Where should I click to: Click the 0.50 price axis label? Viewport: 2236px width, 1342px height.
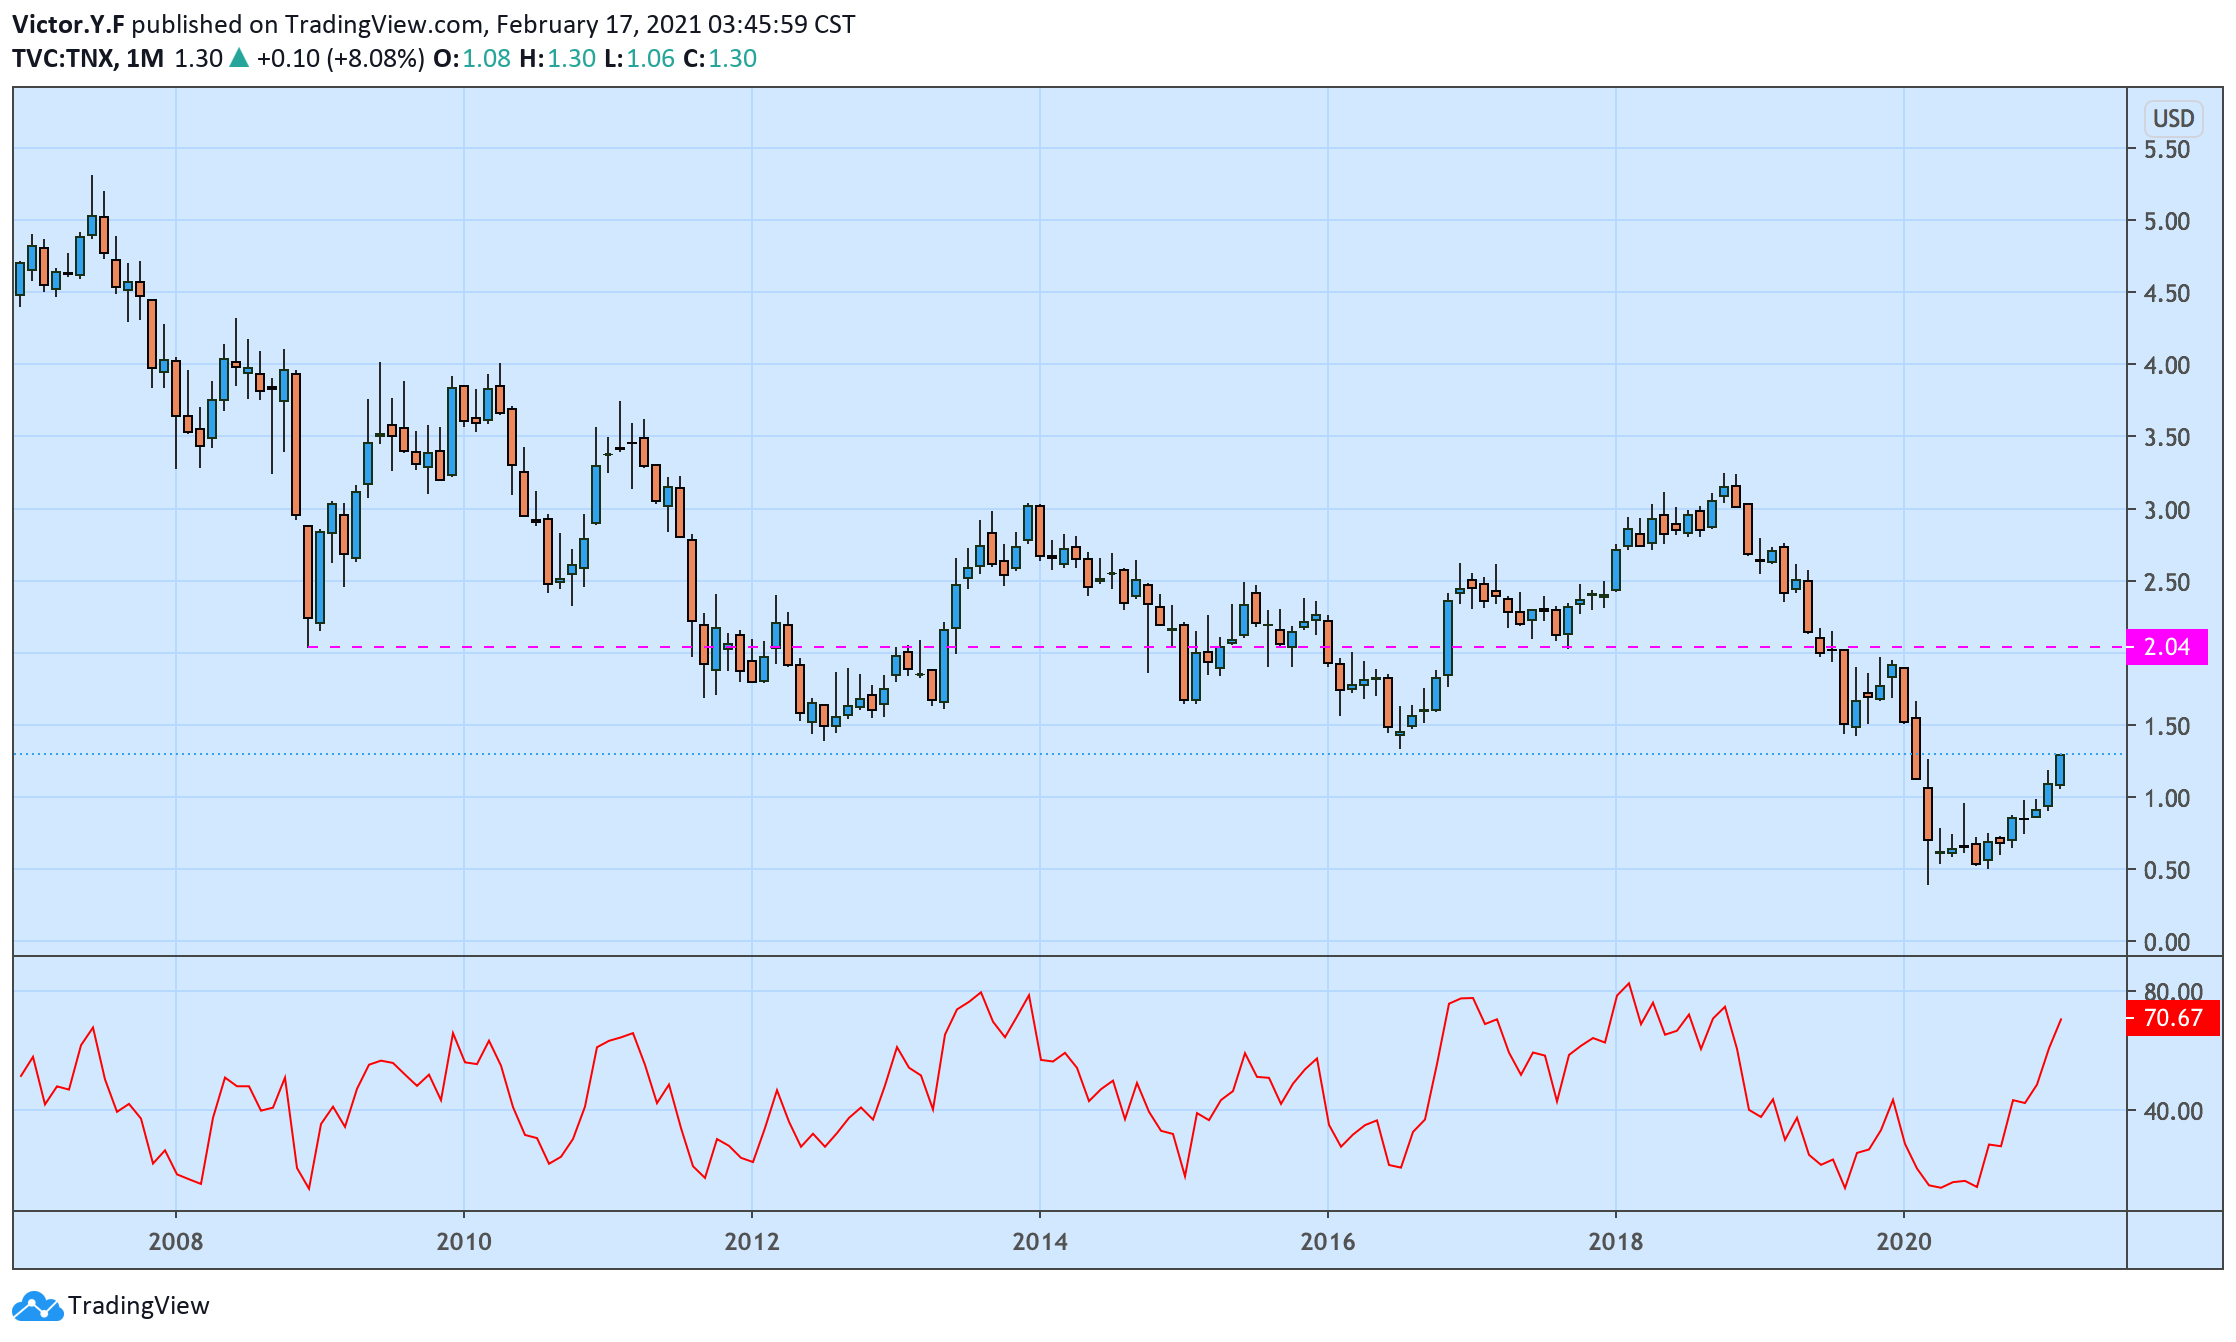coord(2166,870)
